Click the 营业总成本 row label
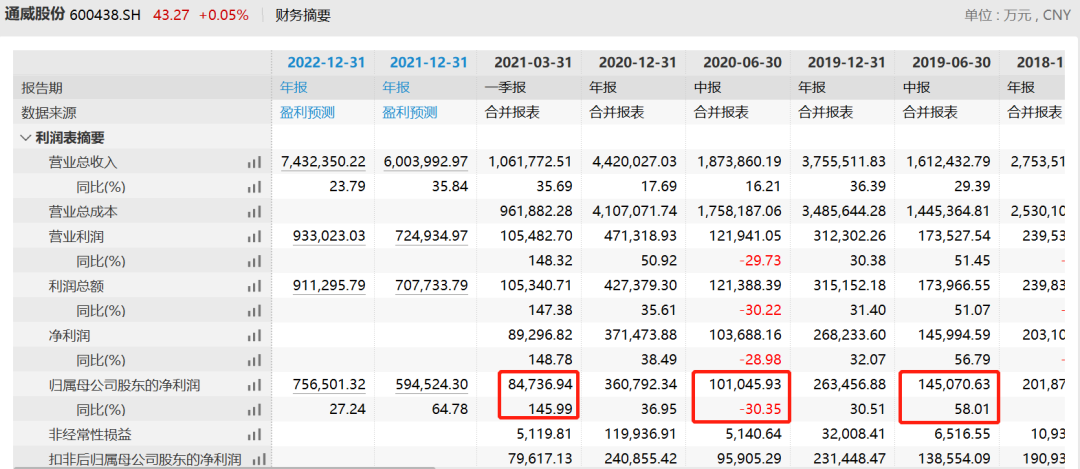 pyautogui.click(x=83, y=212)
